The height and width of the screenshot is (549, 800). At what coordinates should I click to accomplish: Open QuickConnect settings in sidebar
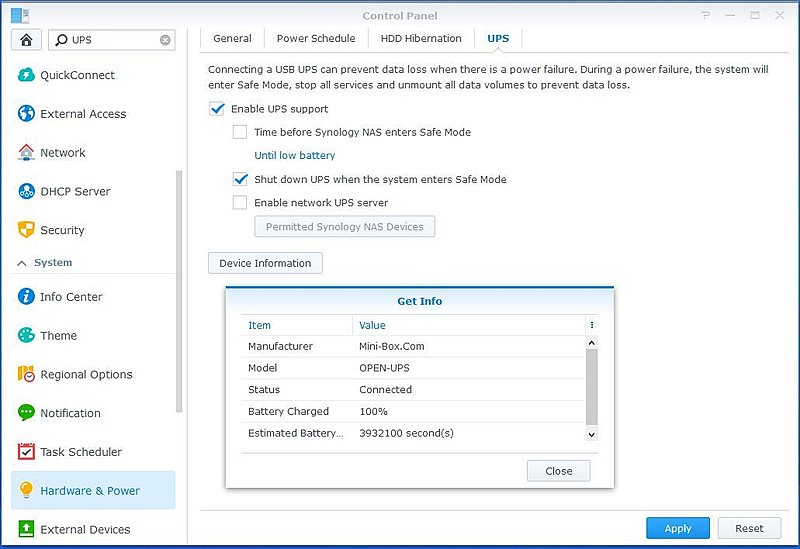point(77,75)
